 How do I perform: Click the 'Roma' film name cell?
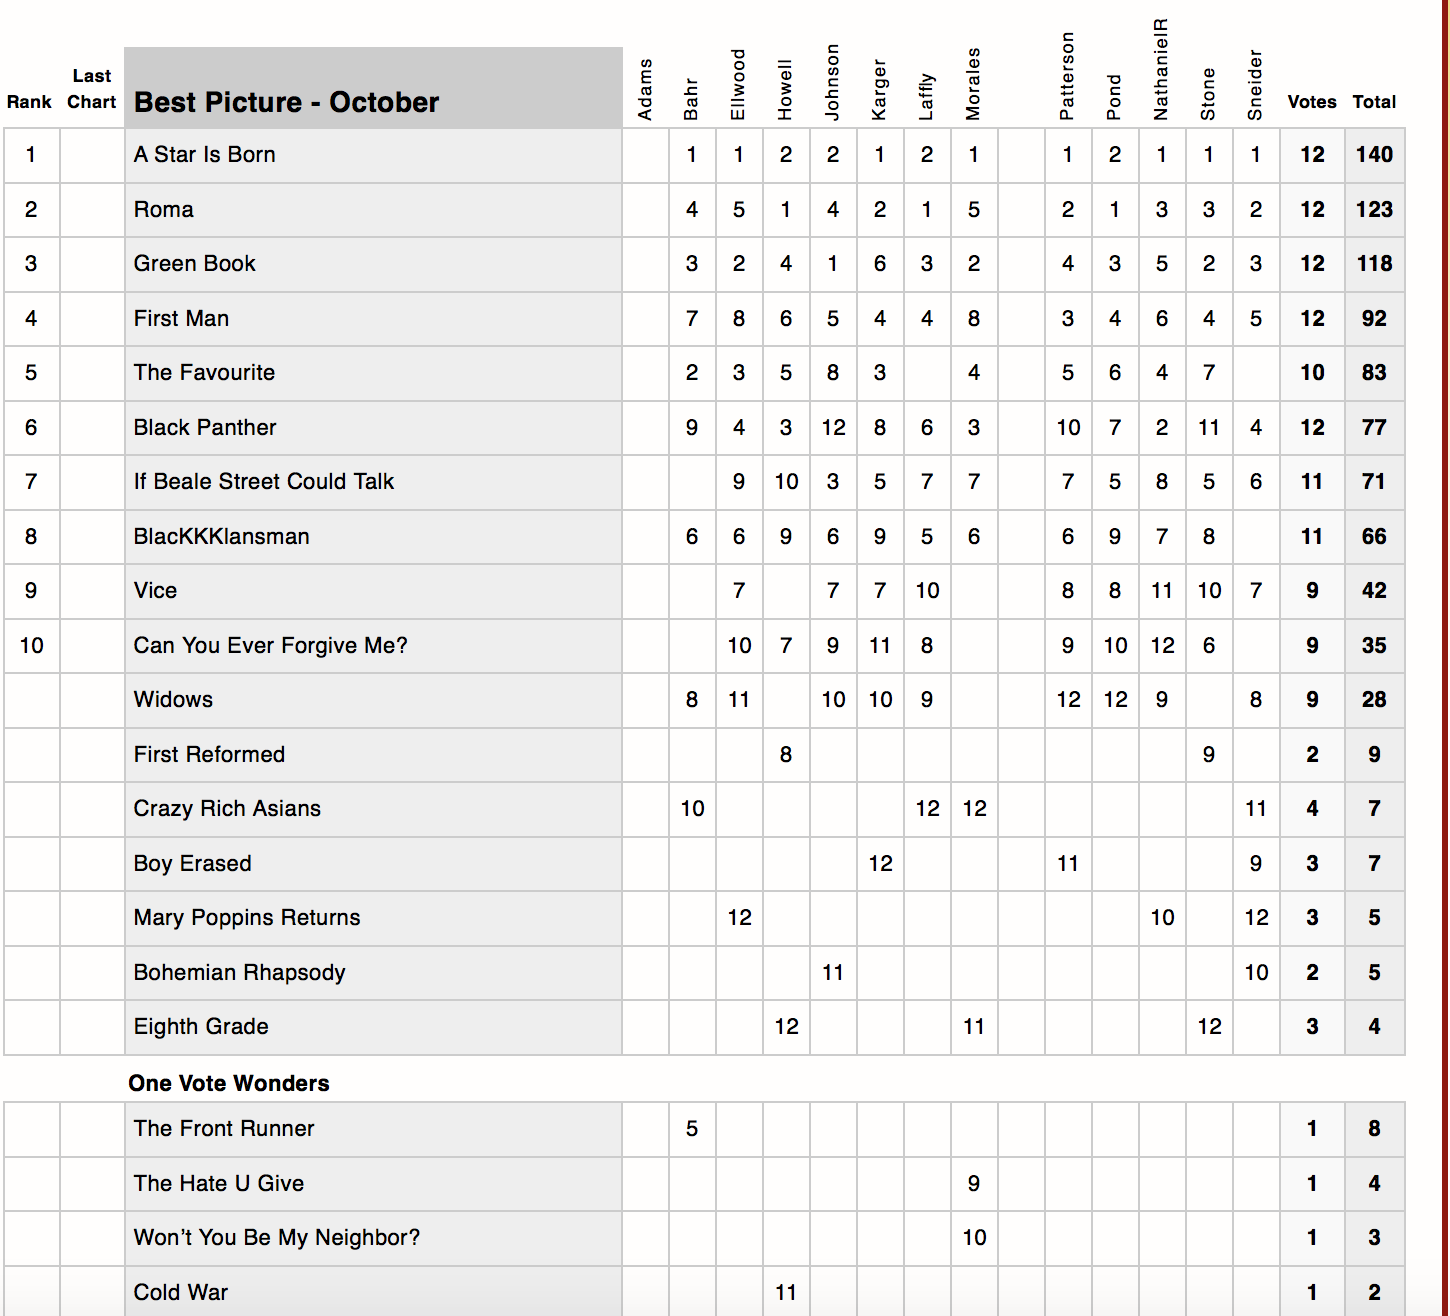tap(164, 210)
